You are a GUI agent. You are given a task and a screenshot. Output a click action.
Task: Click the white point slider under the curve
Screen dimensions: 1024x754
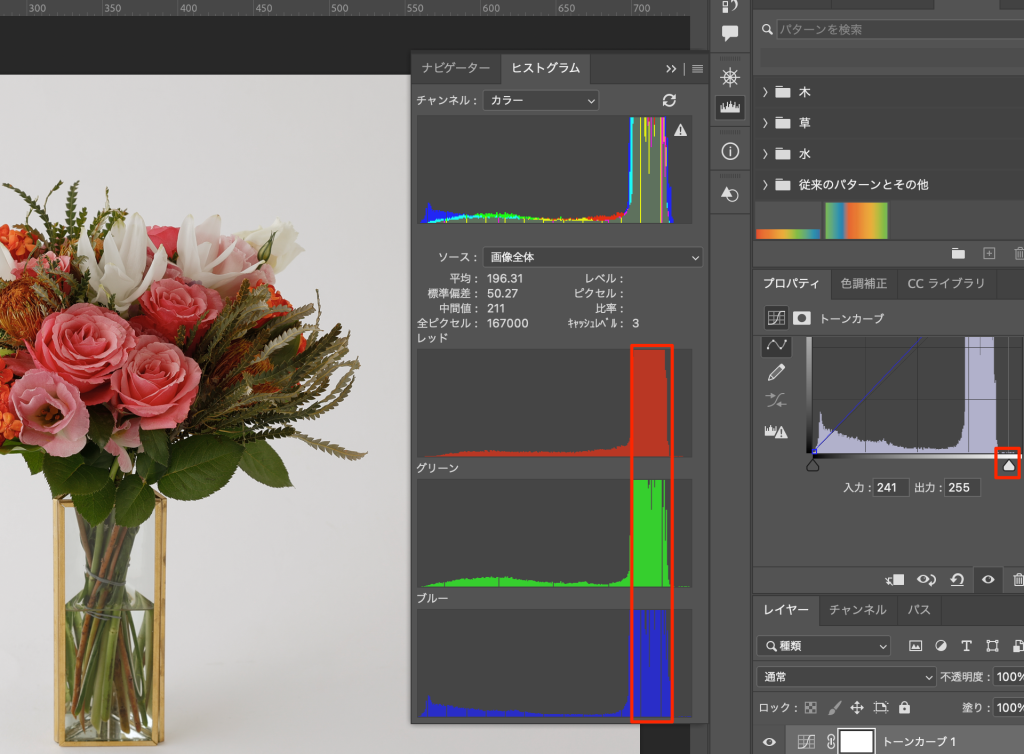(x=1009, y=464)
